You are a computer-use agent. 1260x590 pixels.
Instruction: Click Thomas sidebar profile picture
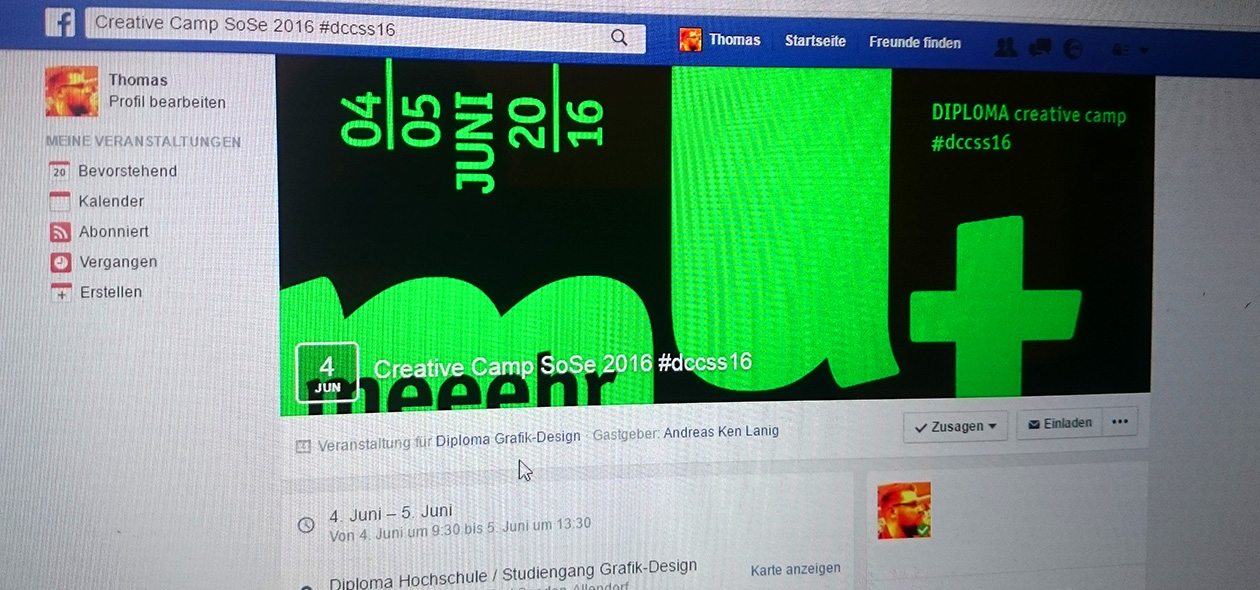(71, 91)
